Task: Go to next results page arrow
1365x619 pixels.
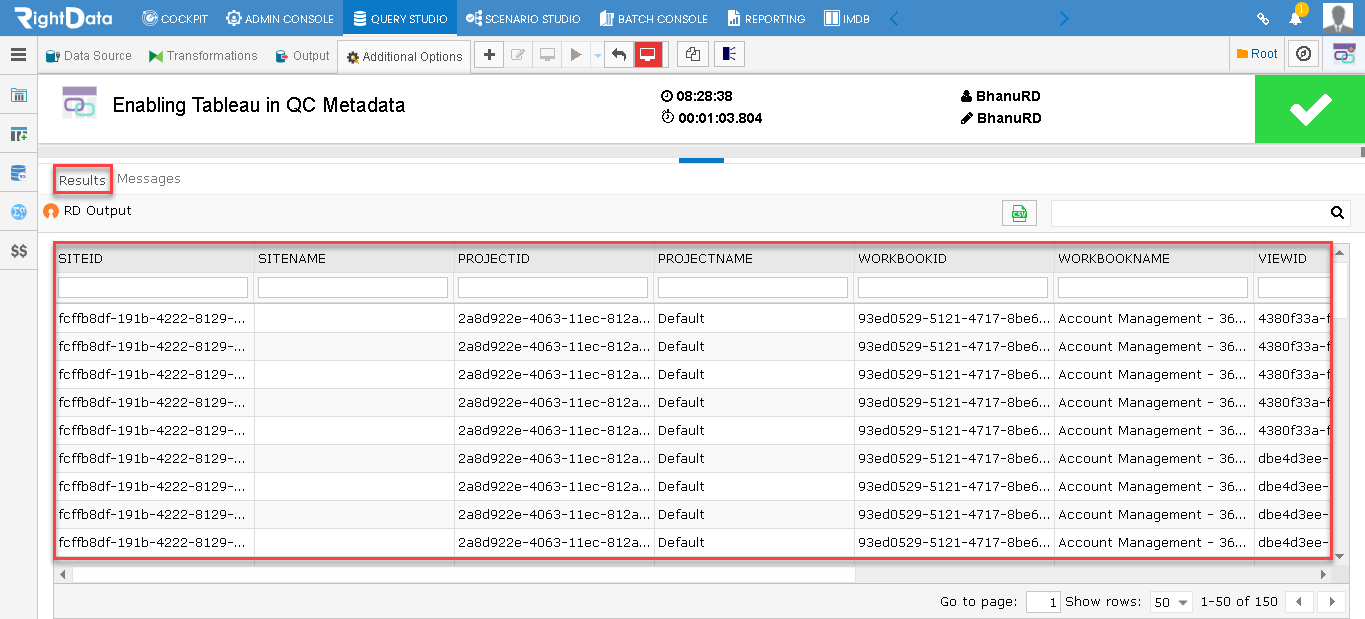Action: point(1331,602)
